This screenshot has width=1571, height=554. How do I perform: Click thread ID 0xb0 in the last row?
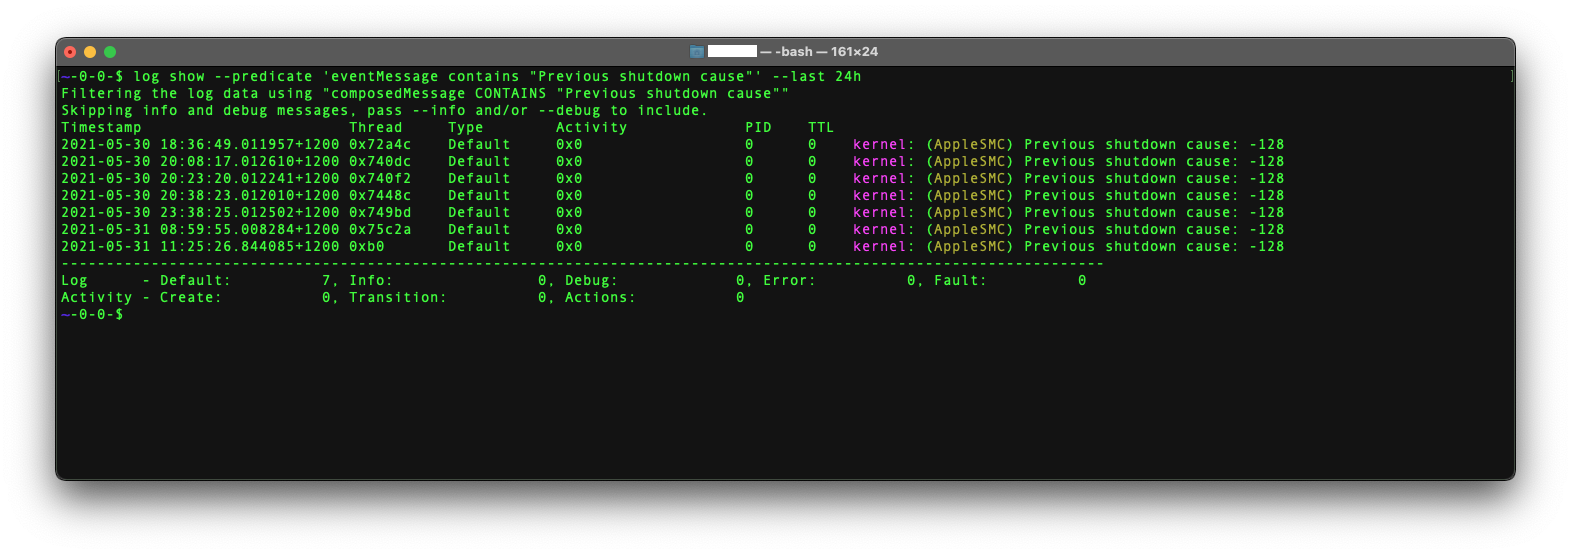tap(366, 247)
